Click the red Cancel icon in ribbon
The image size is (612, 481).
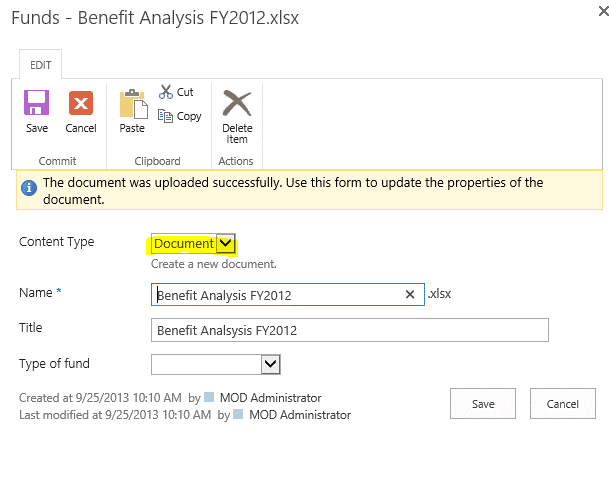(x=81, y=103)
